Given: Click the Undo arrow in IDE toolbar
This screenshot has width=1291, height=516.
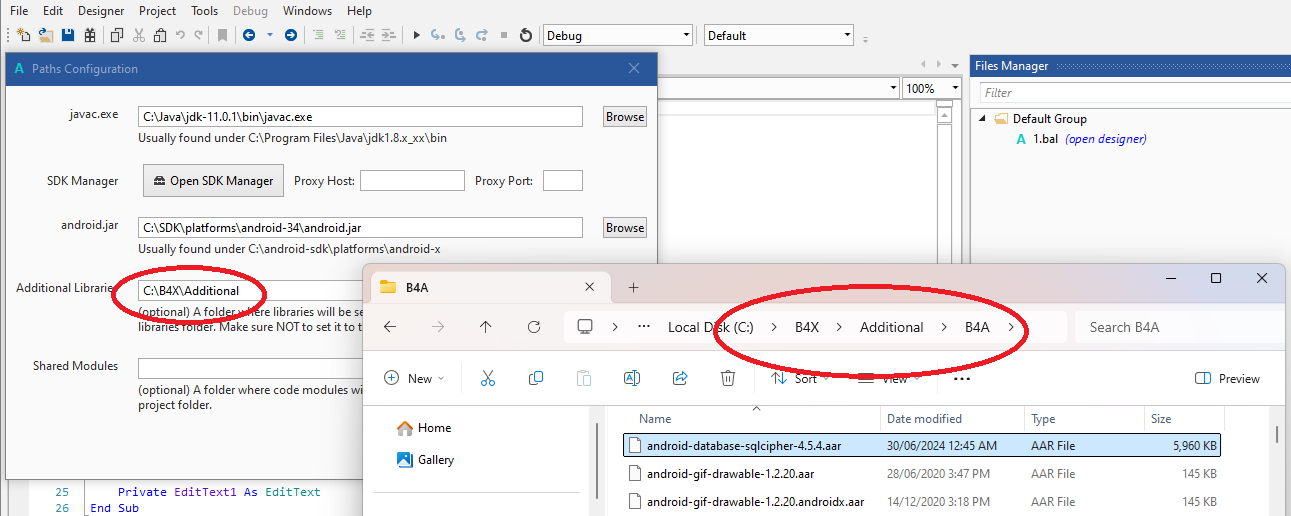Looking at the screenshot, I should [180, 35].
